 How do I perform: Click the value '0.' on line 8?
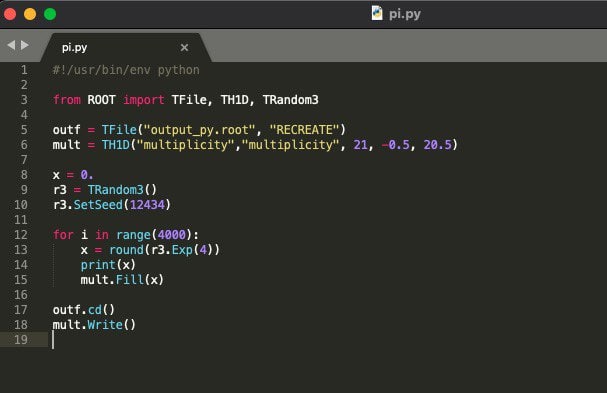(x=87, y=175)
